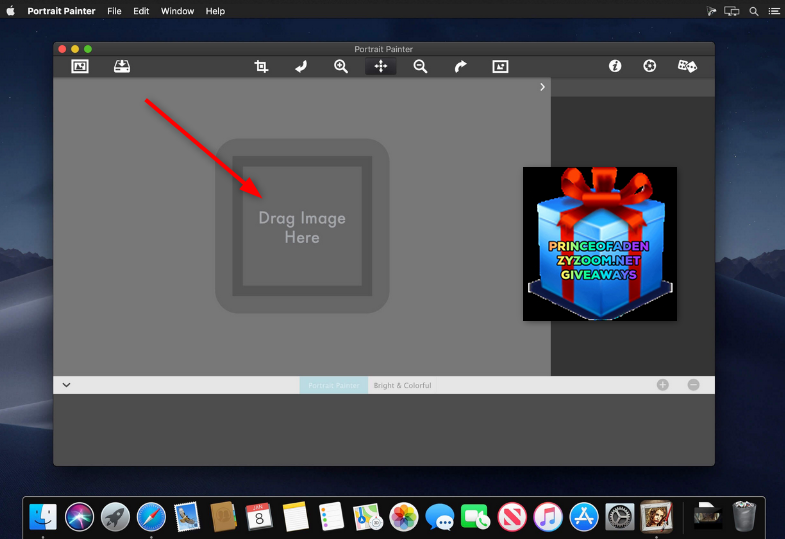Viewport: 785px width, 539px height.
Task: Select the Bright & Colorful preset tab
Action: click(x=402, y=385)
